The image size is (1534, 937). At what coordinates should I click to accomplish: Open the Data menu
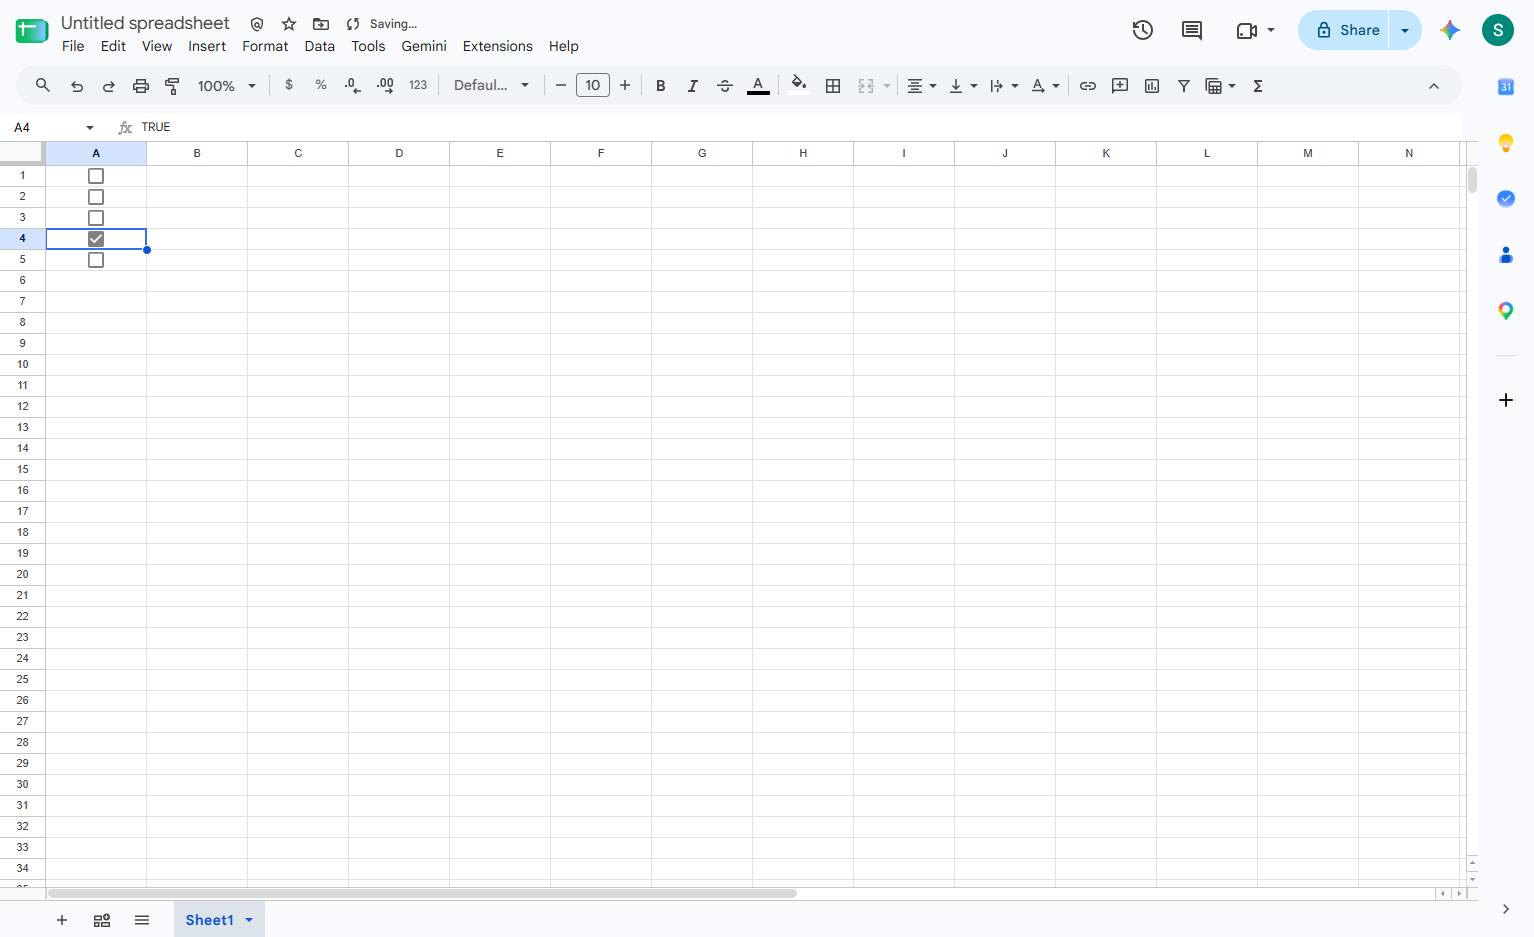[x=319, y=46]
